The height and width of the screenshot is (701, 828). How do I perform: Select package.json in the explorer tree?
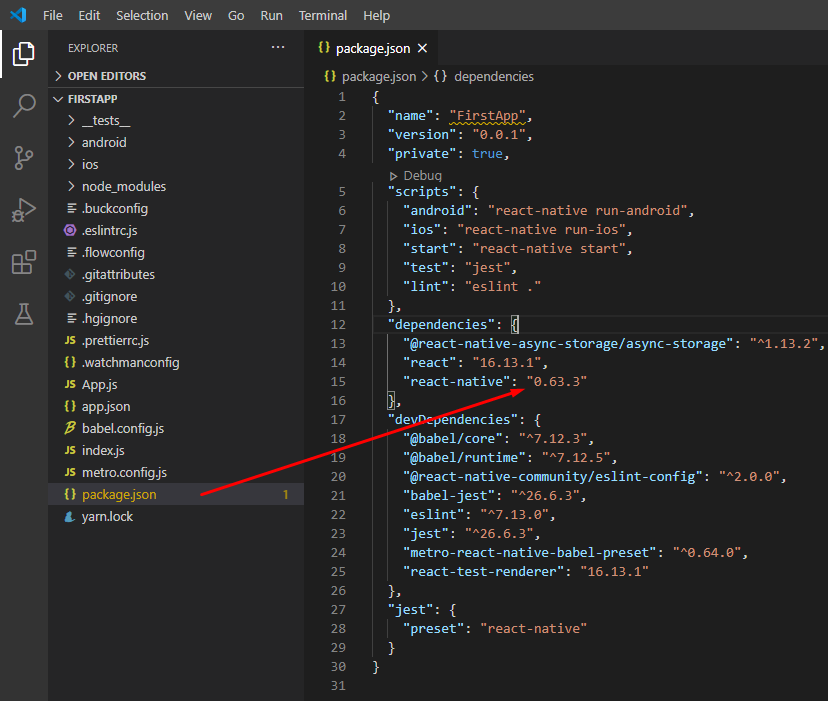176,494
